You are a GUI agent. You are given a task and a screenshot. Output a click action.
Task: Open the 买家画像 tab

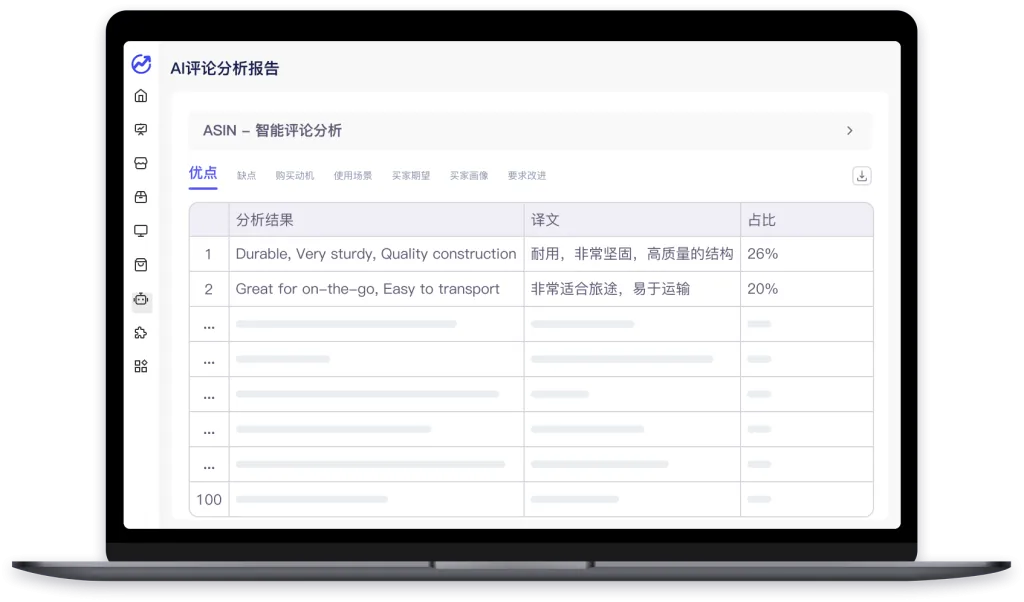click(x=469, y=176)
